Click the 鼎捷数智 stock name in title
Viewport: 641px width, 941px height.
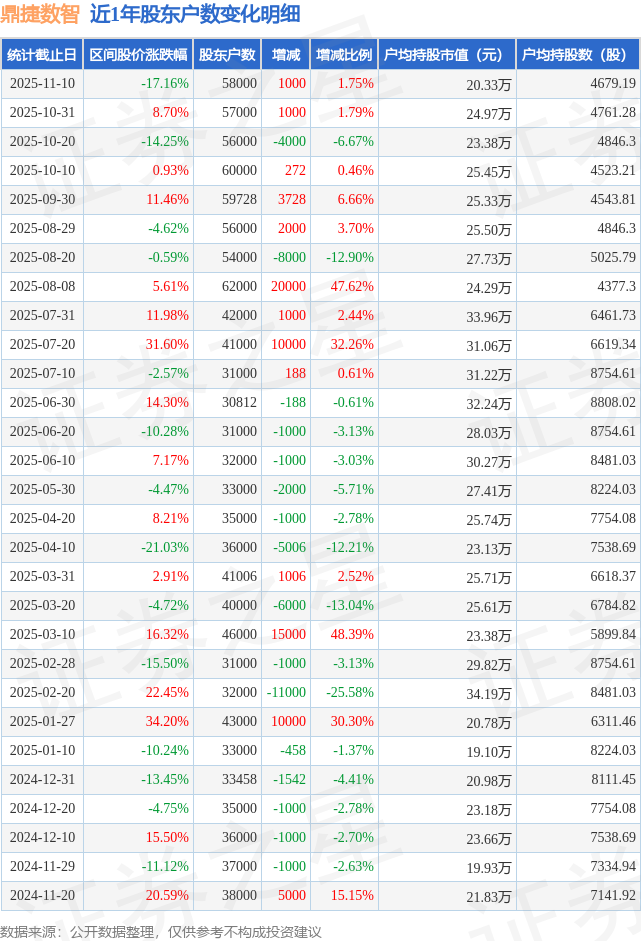click(41, 14)
